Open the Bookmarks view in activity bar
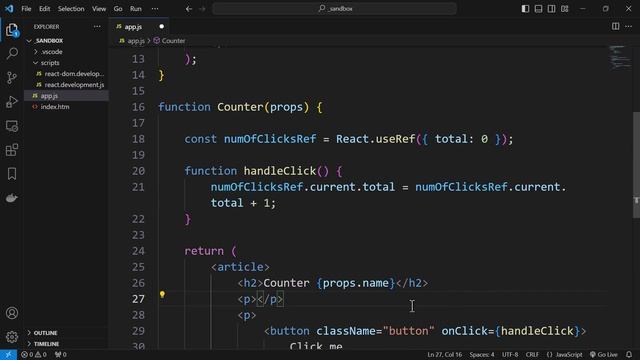 pyautogui.click(x=12, y=174)
